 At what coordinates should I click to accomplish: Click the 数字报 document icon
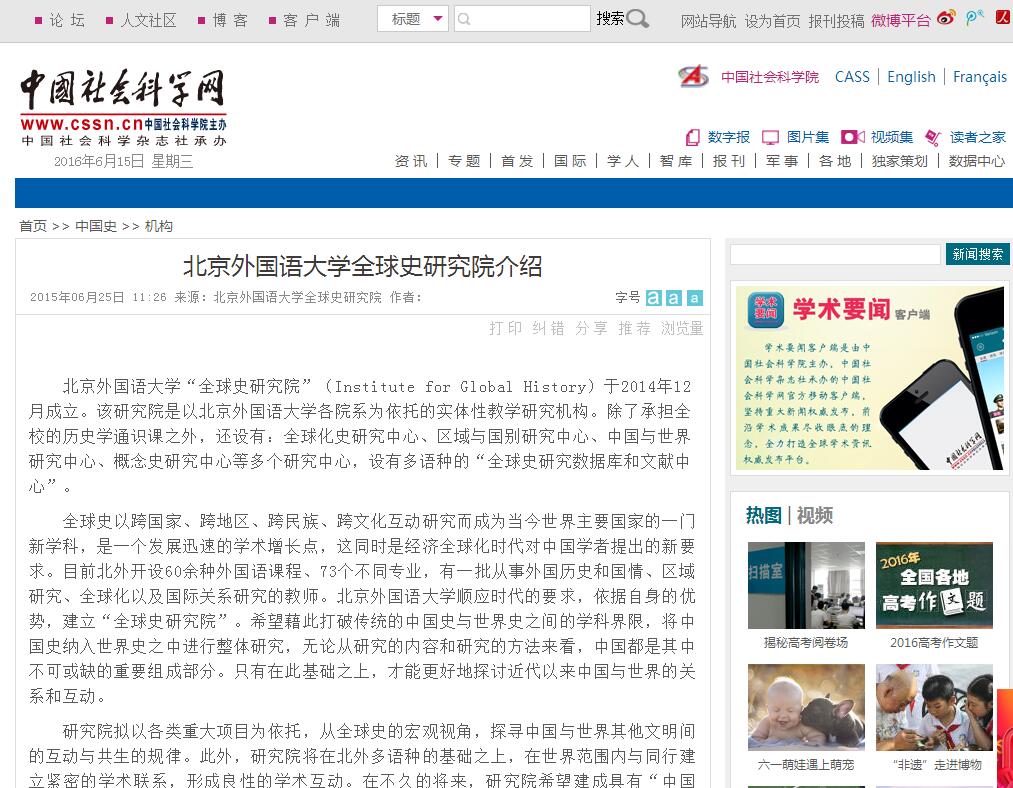693,138
